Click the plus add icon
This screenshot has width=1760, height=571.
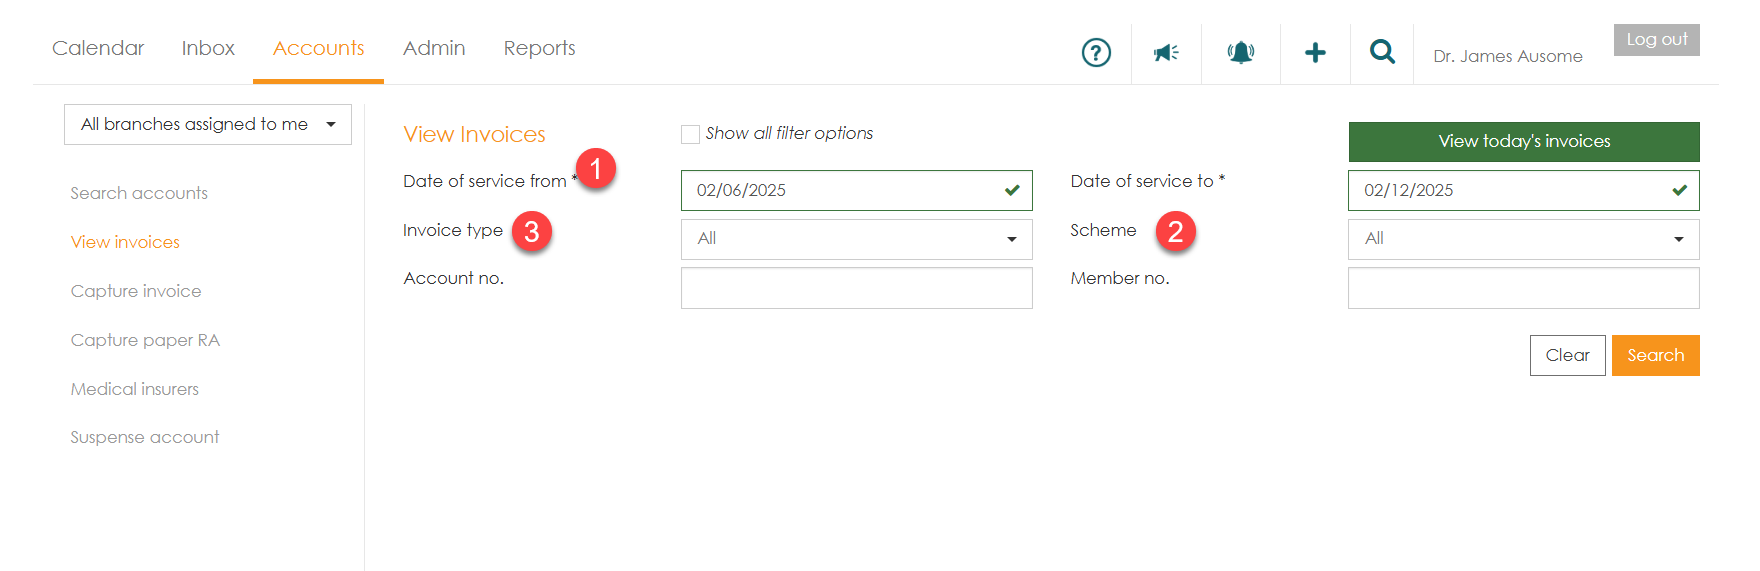click(1315, 52)
